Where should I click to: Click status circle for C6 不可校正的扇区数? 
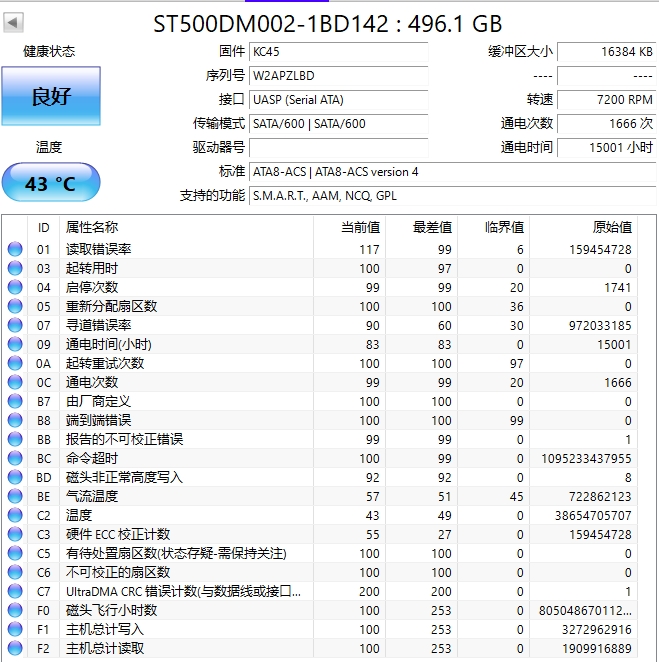15,572
